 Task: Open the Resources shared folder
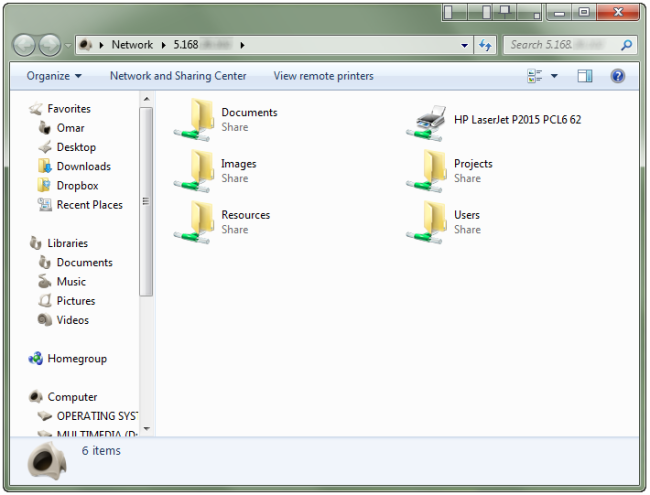pos(222,222)
